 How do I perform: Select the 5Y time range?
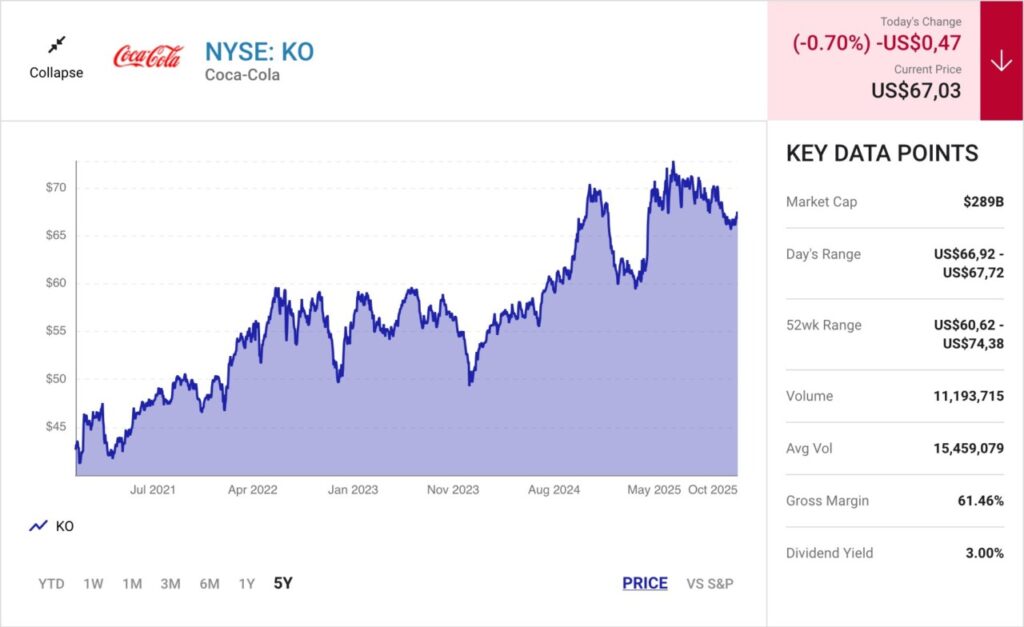(x=283, y=583)
